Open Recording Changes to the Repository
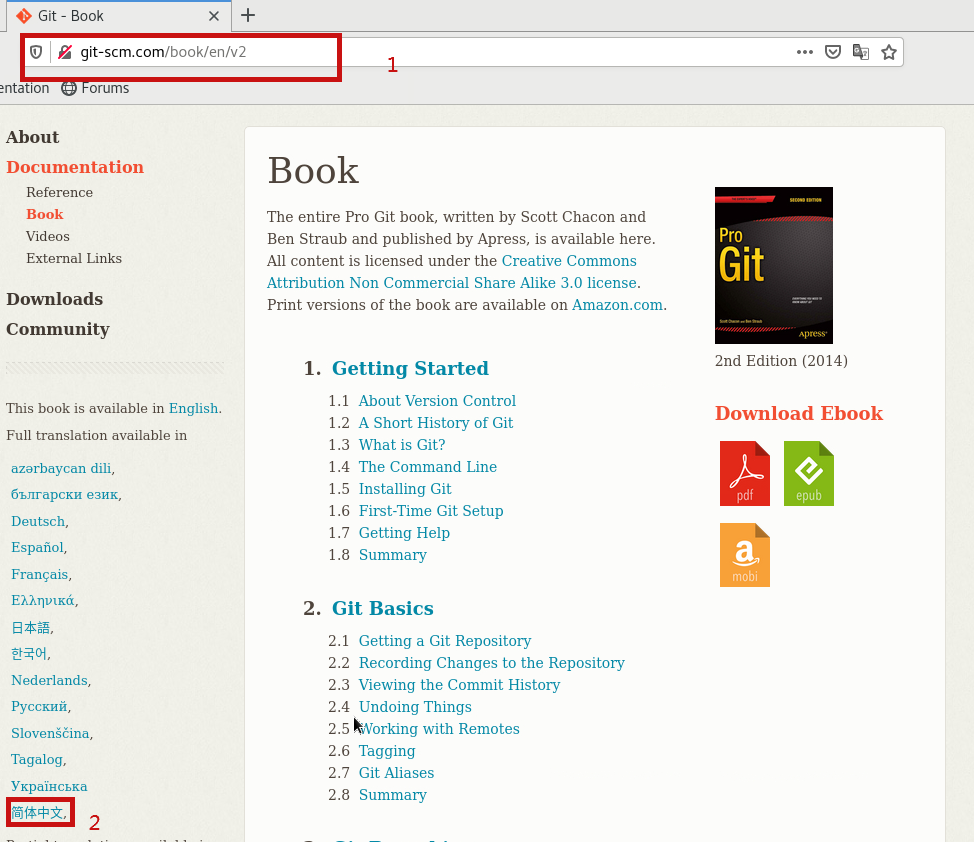Image resolution: width=974 pixels, height=842 pixels. point(491,663)
